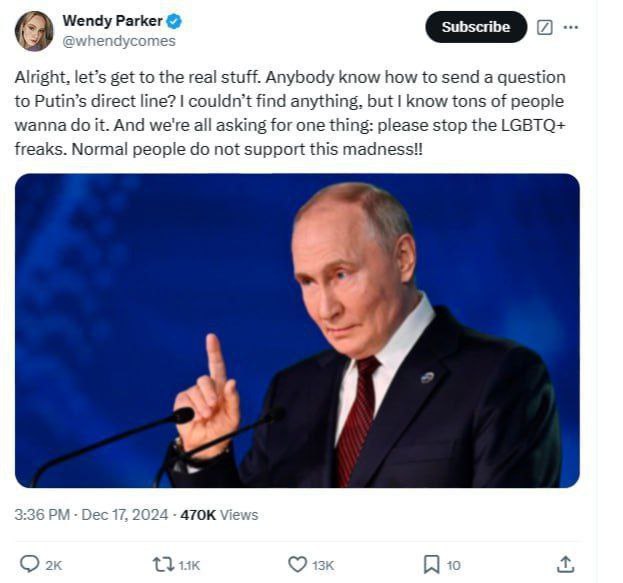
Task: Open Wendy Parker's profile avatar picture
Action: pyautogui.click(x=34, y=31)
